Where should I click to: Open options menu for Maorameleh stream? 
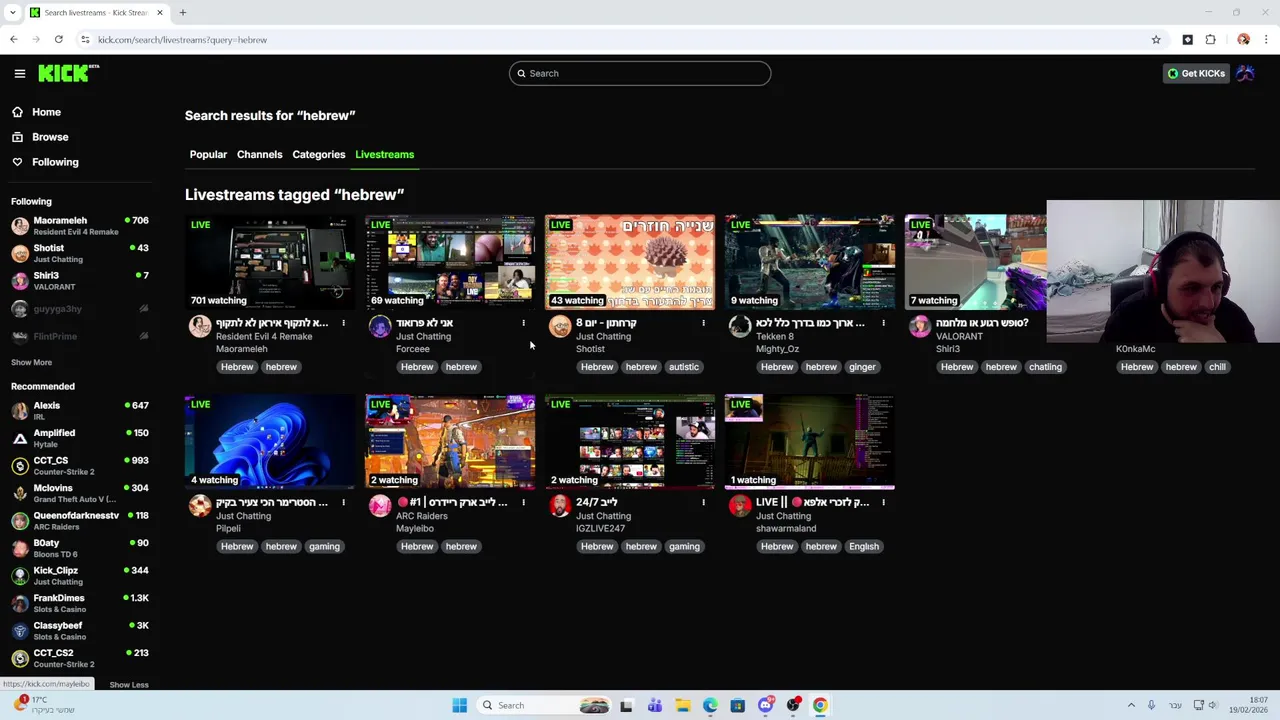point(343,323)
